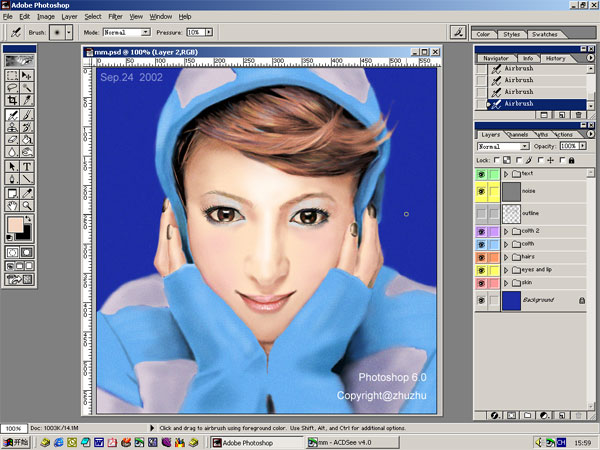Screen dimensions: 600x450
Task: Select the Zoom tool
Action: click(x=26, y=205)
